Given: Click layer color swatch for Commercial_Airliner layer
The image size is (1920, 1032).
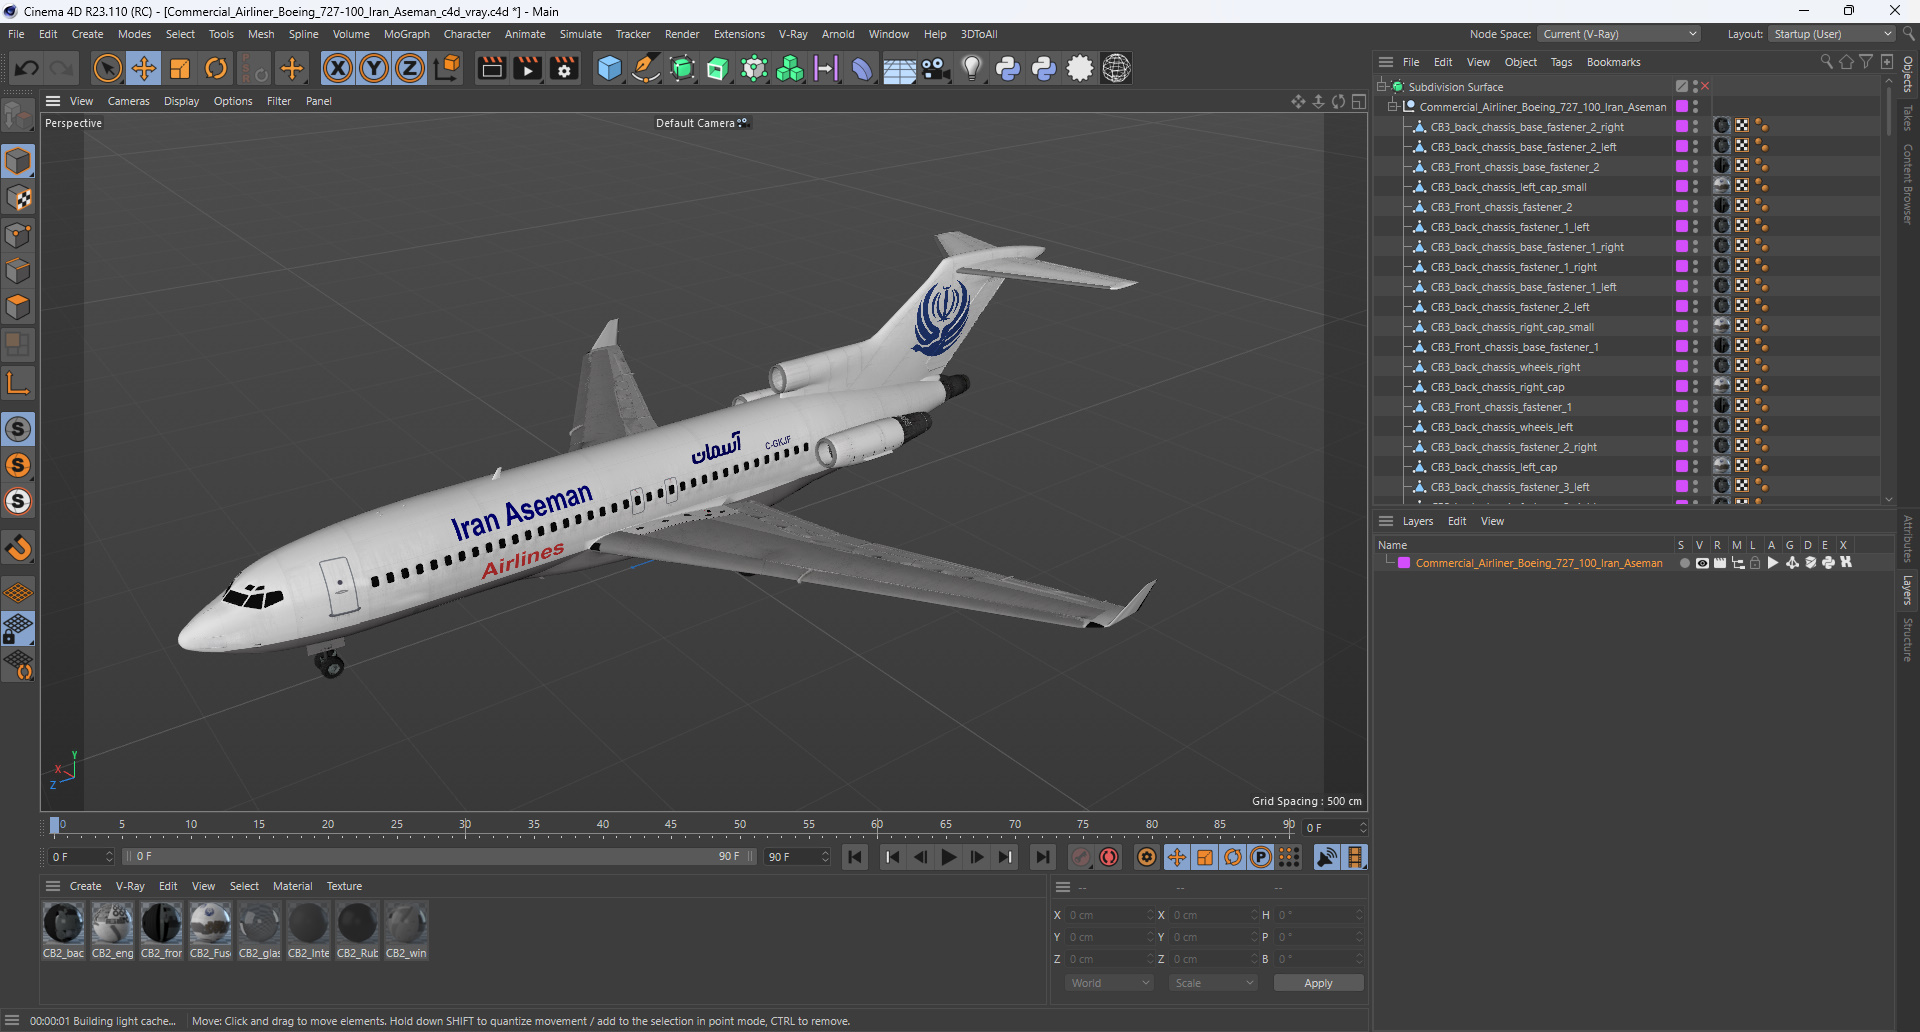Looking at the screenshot, I should 1404,563.
